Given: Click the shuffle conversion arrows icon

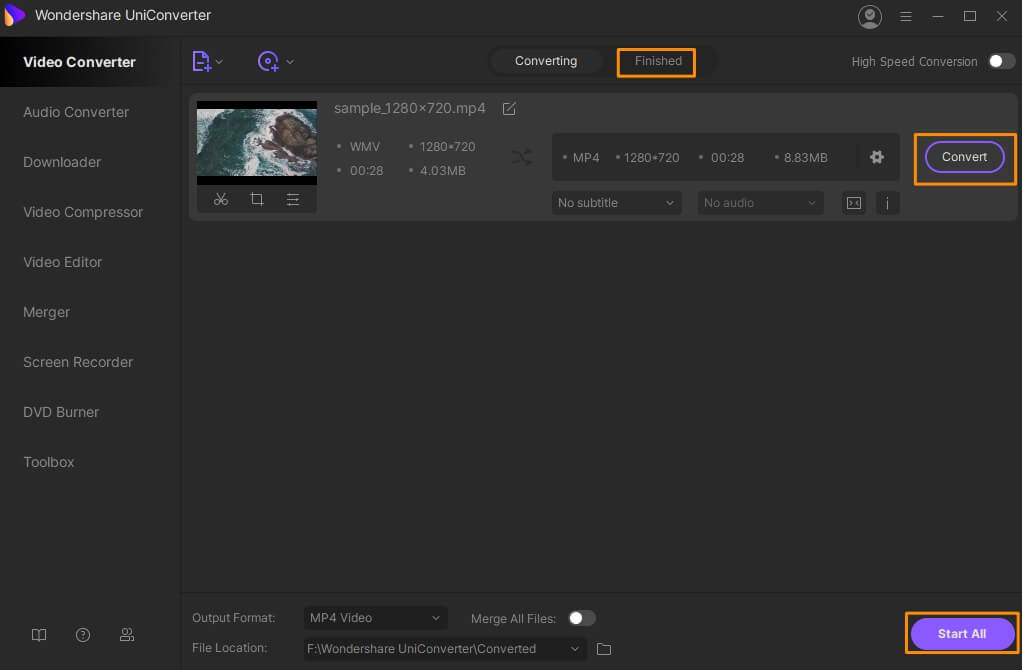Looking at the screenshot, I should pyautogui.click(x=521, y=157).
